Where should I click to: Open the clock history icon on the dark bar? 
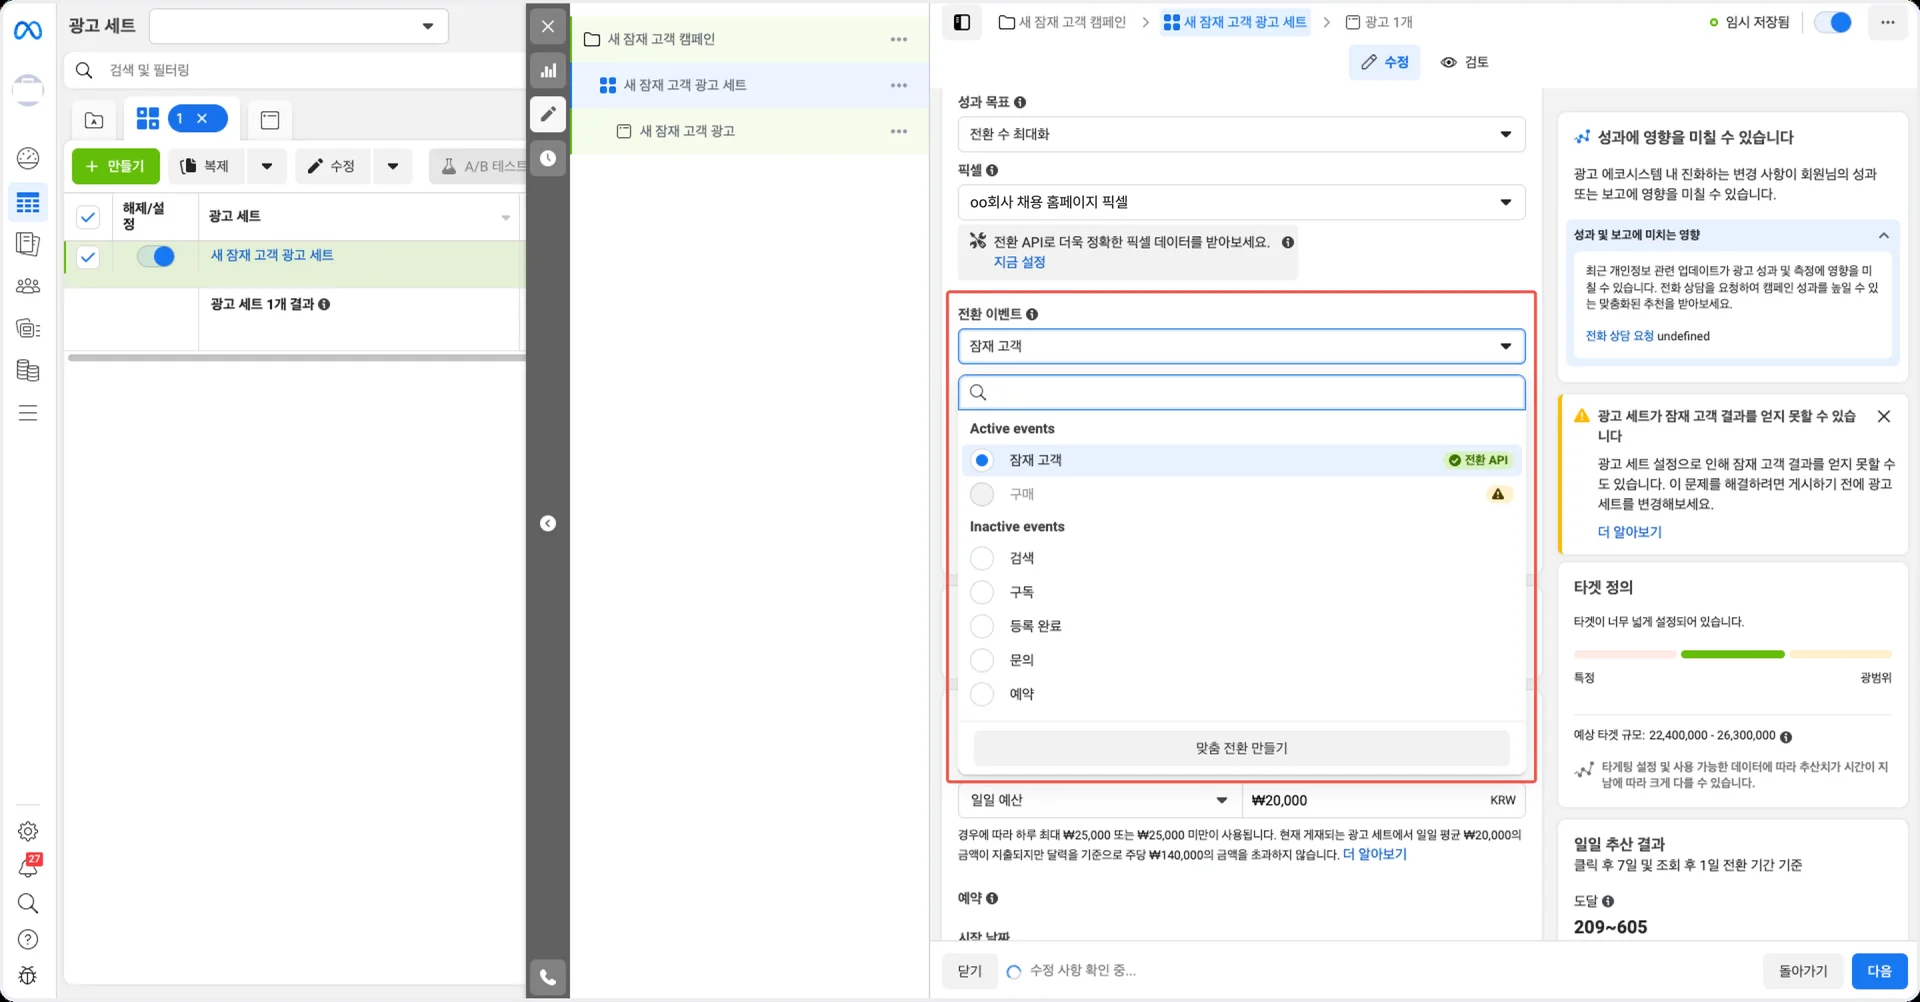click(x=548, y=158)
